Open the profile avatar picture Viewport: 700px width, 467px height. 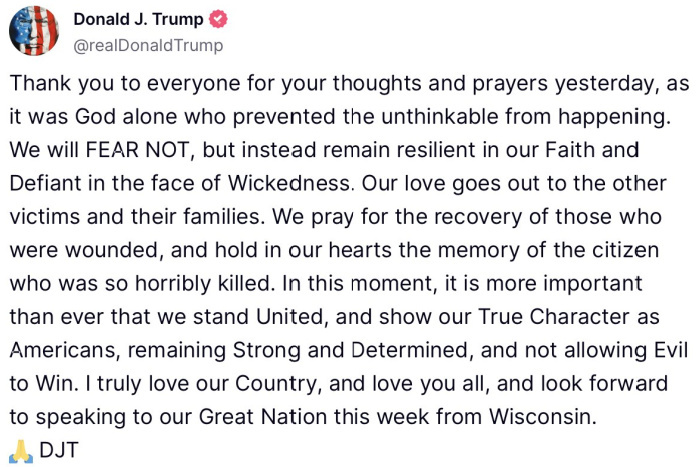[34, 31]
